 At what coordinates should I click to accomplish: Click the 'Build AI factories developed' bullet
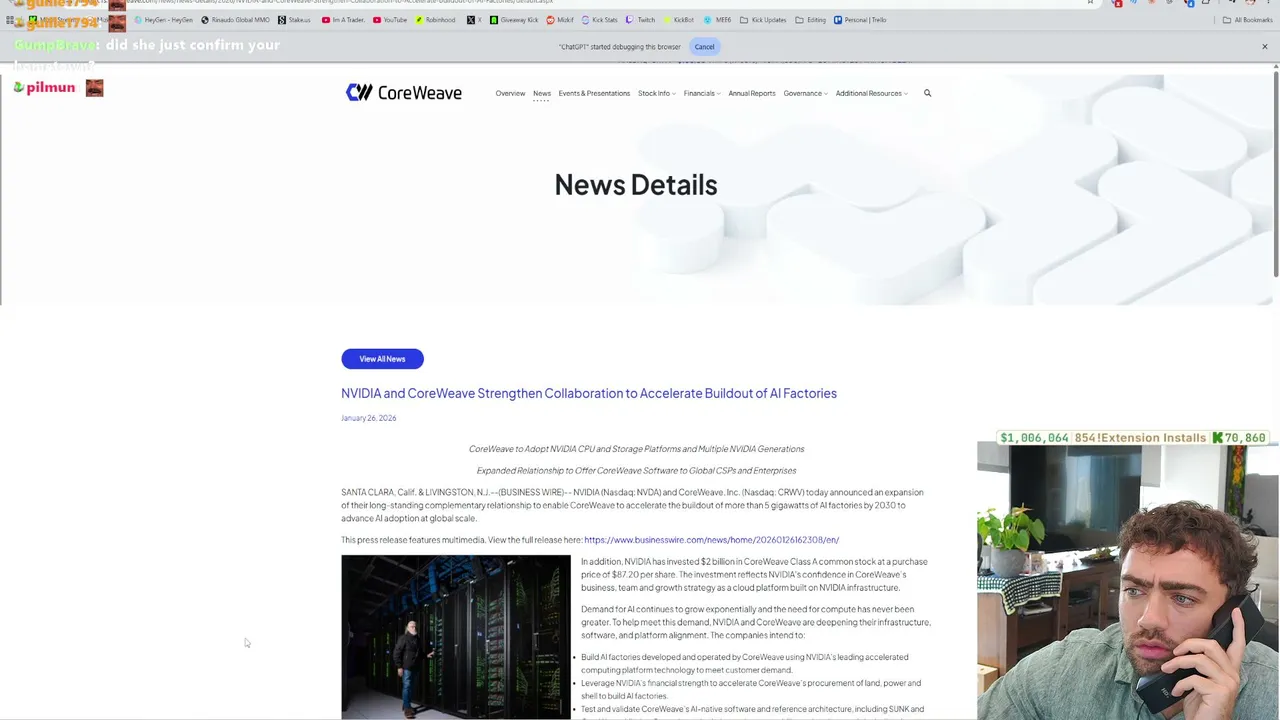[x=745, y=663]
